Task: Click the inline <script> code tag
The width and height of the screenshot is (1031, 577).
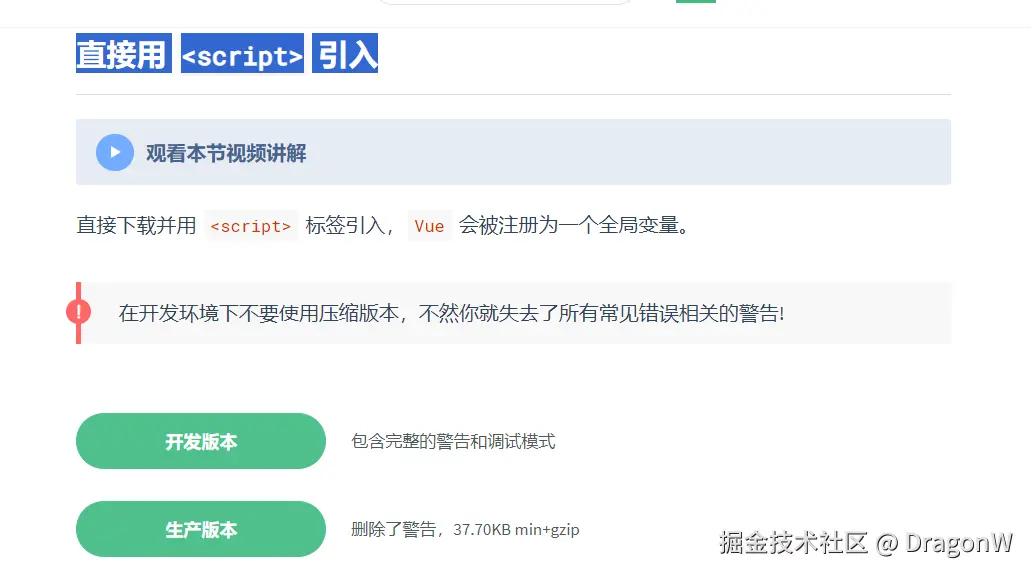Action: [x=251, y=226]
